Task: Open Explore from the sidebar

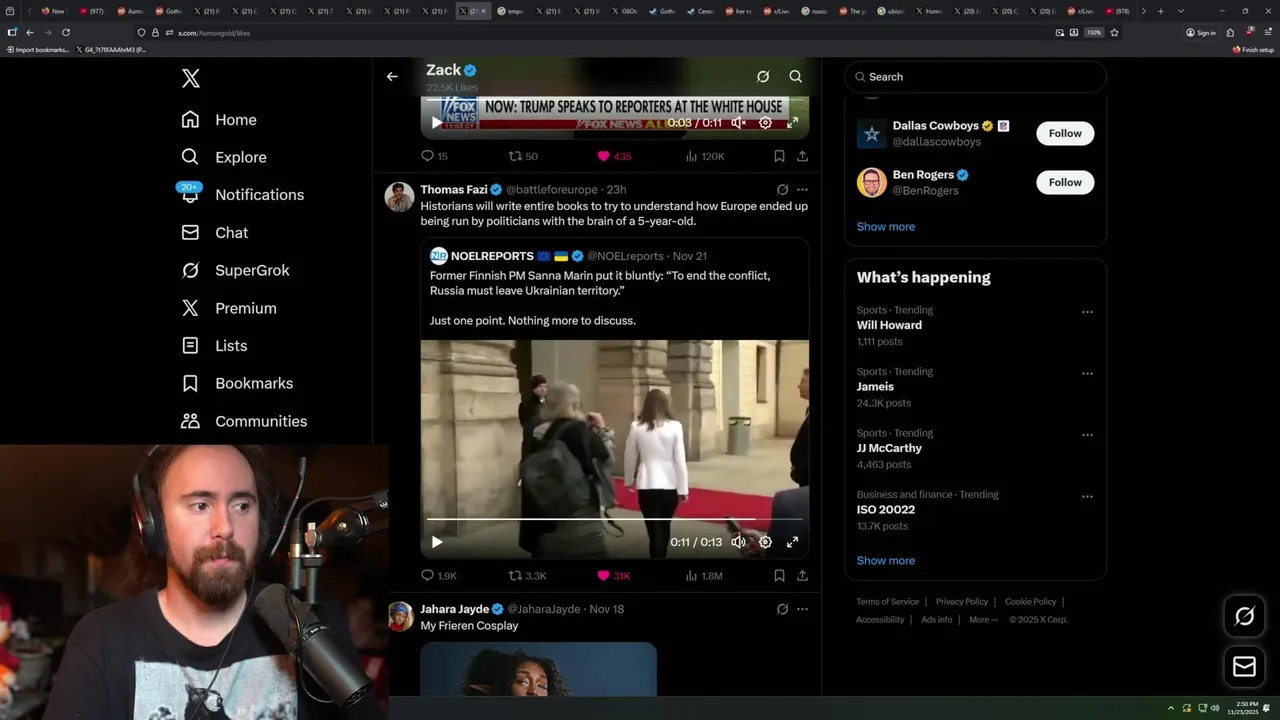Action: pos(224,157)
